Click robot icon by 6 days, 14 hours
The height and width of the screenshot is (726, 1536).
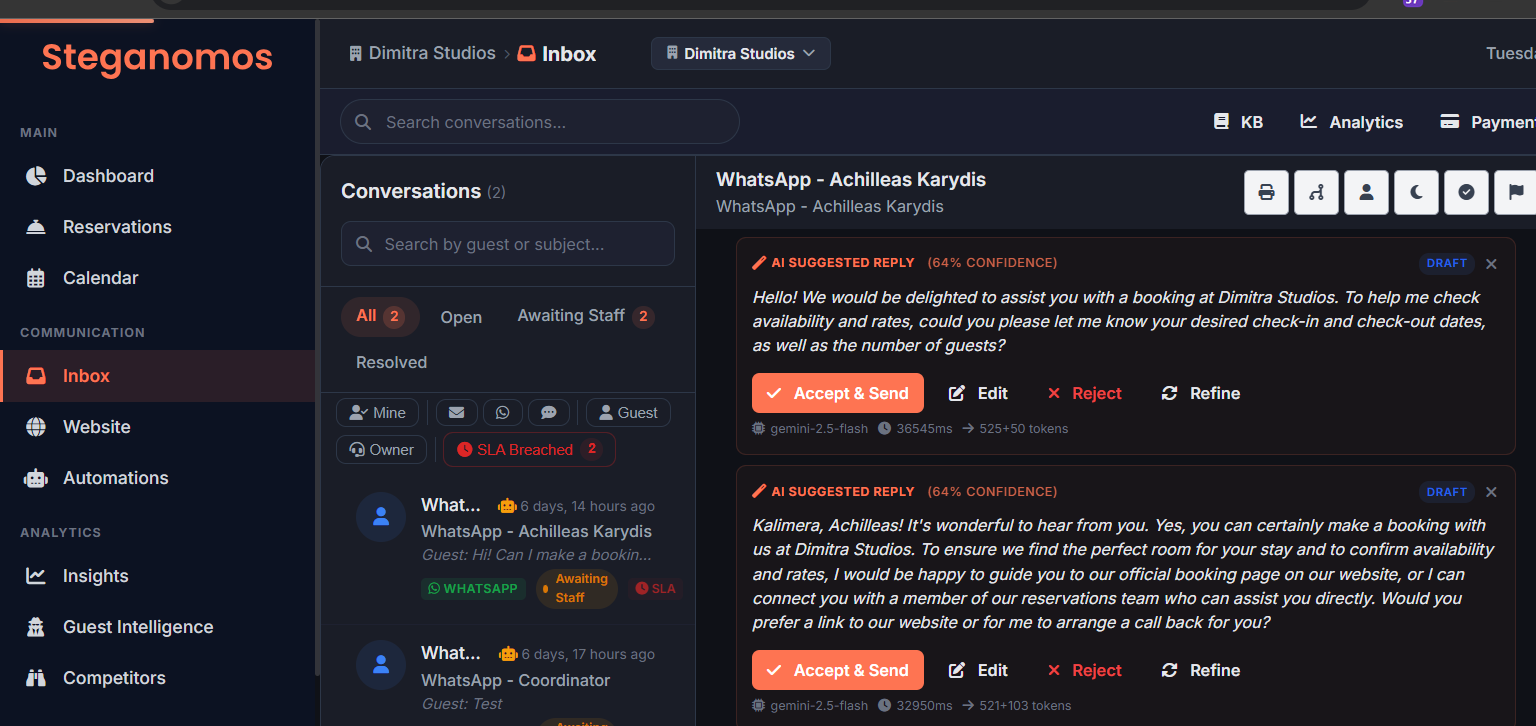coord(507,506)
